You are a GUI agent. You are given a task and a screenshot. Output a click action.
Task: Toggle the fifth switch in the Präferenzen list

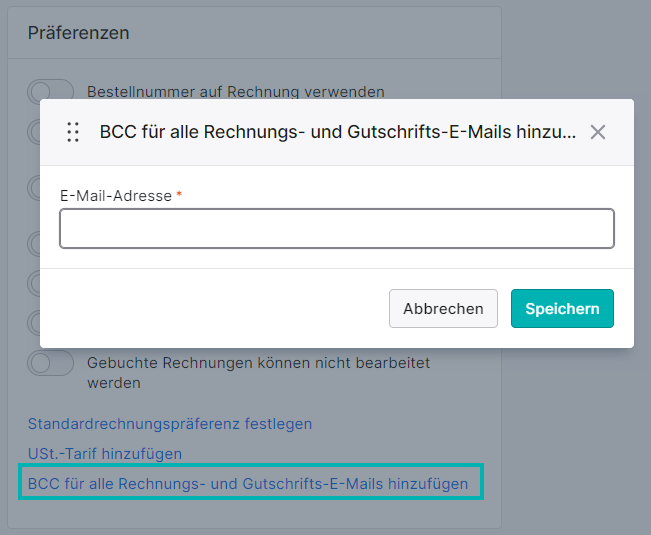34,284
